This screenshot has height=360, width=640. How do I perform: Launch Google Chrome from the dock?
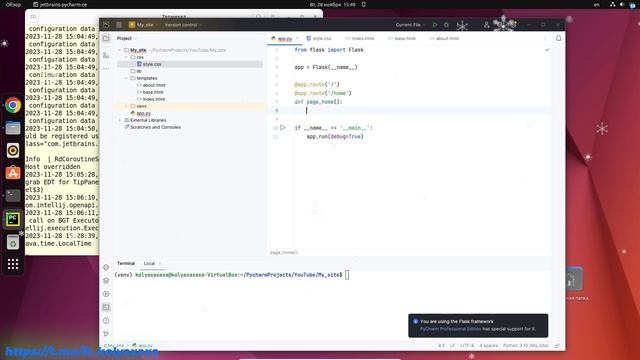coord(13,105)
